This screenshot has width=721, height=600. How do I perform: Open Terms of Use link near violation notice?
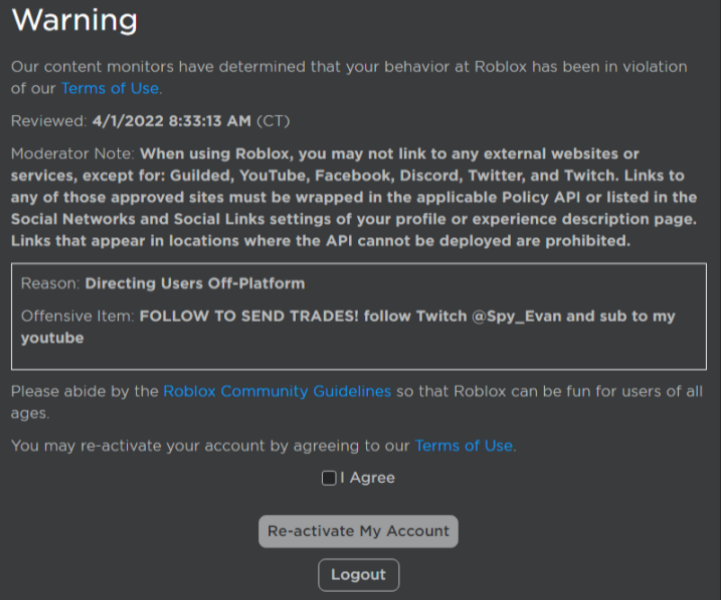tap(110, 88)
